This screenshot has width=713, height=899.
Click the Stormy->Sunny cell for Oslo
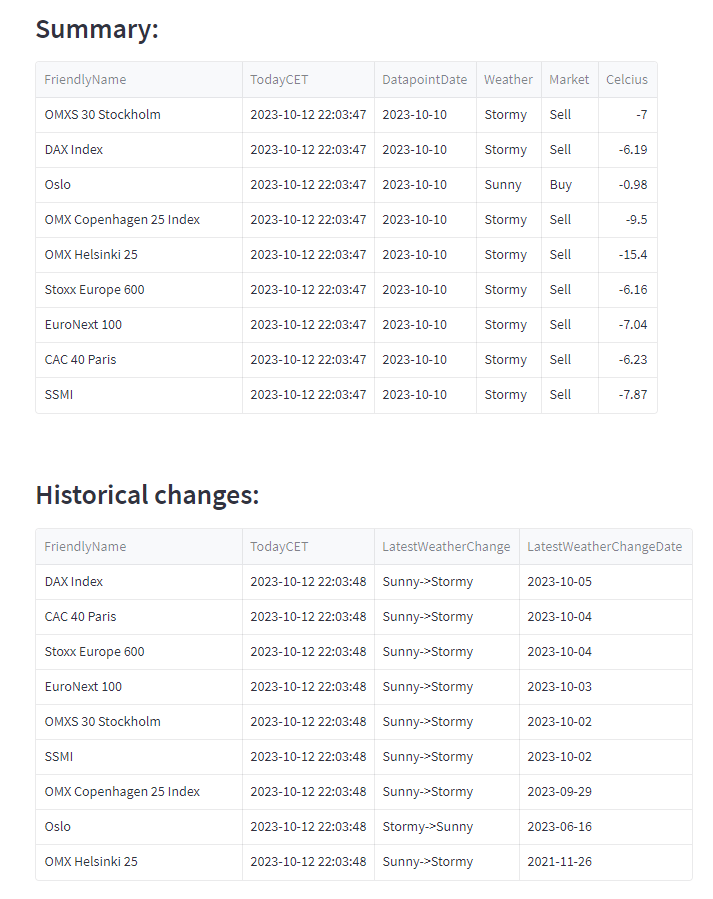(428, 827)
